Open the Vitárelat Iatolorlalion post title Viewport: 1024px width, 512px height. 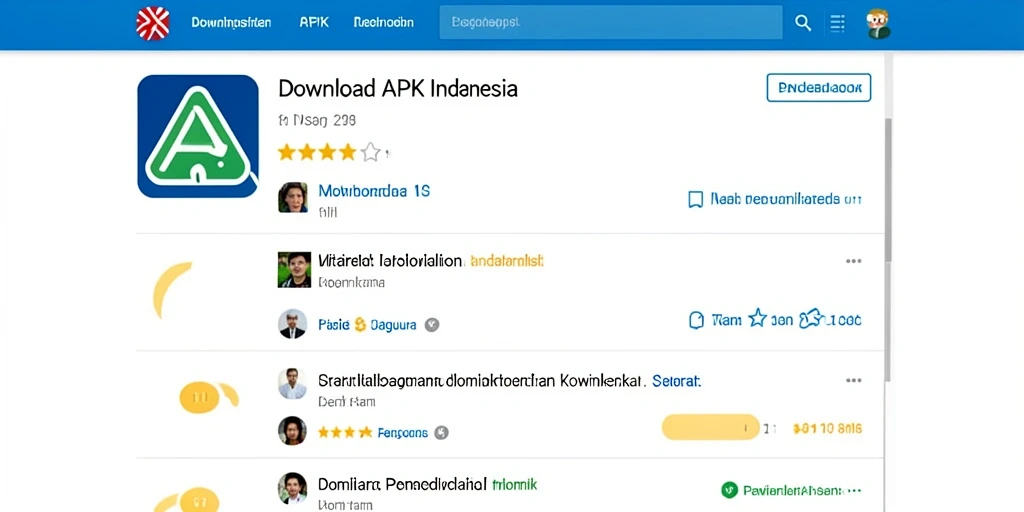391,261
